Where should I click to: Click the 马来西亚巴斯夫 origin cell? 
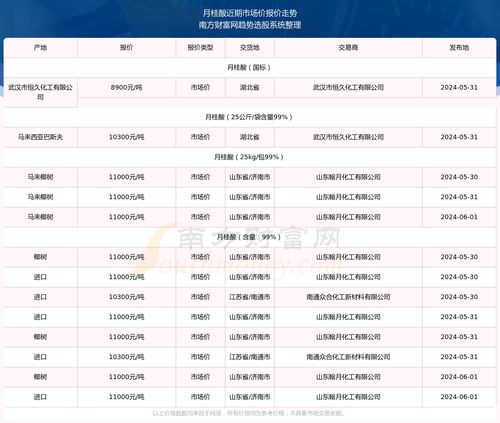pyautogui.click(x=40, y=137)
